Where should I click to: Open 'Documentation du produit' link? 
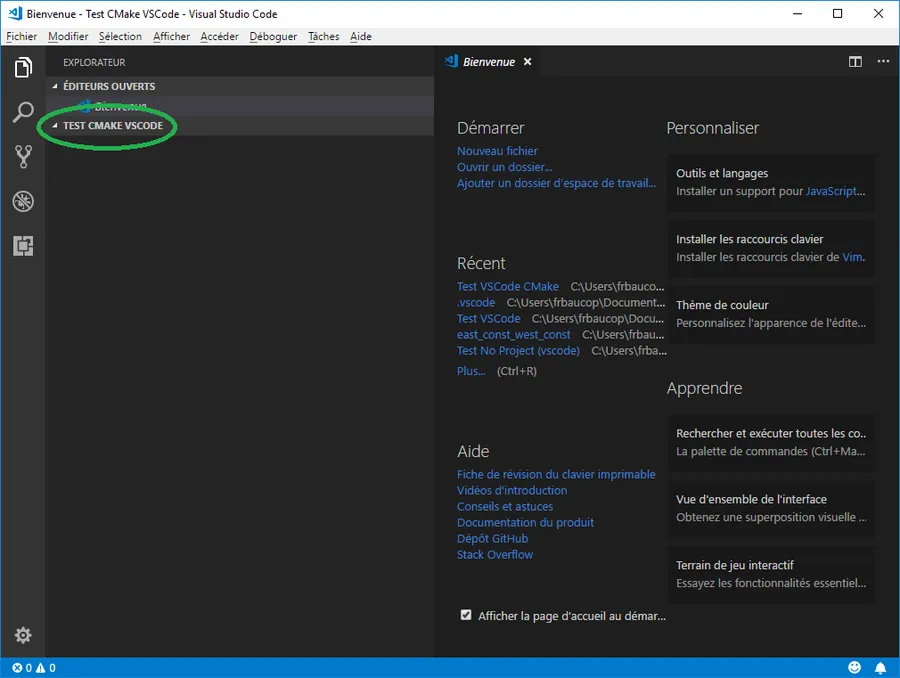click(x=525, y=522)
